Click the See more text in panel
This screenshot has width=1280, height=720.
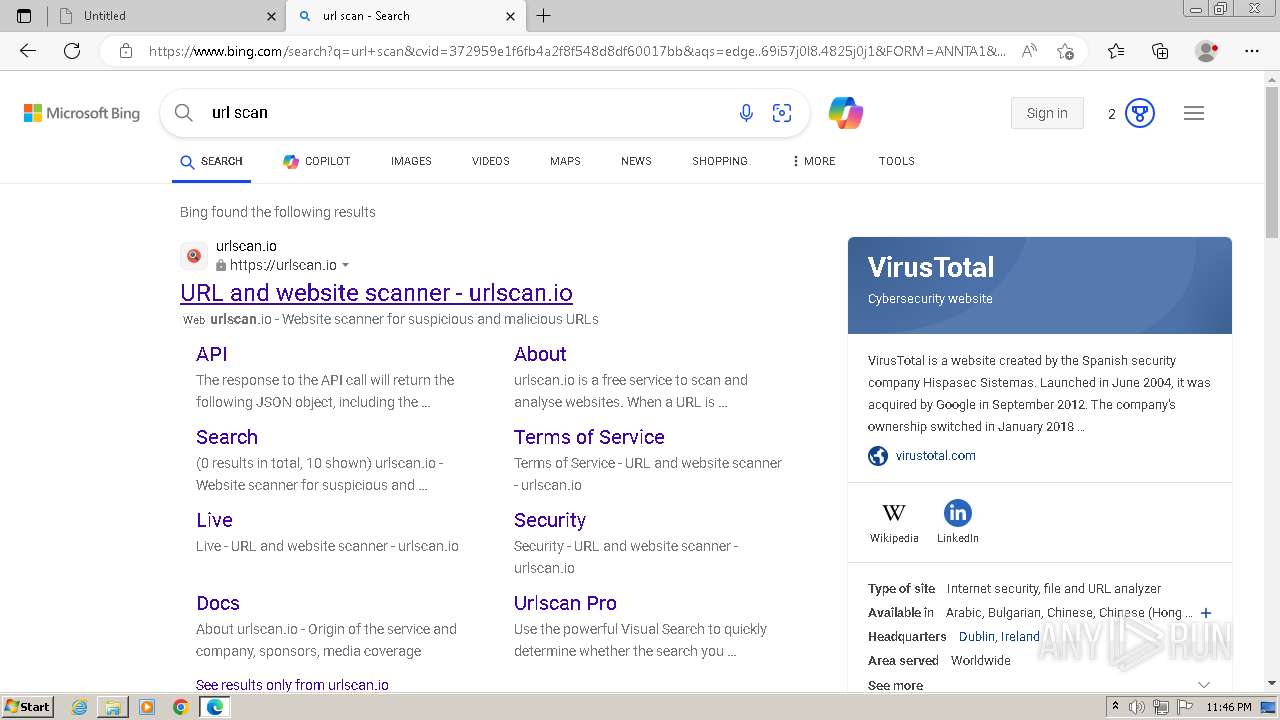pyautogui.click(x=895, y=685)
